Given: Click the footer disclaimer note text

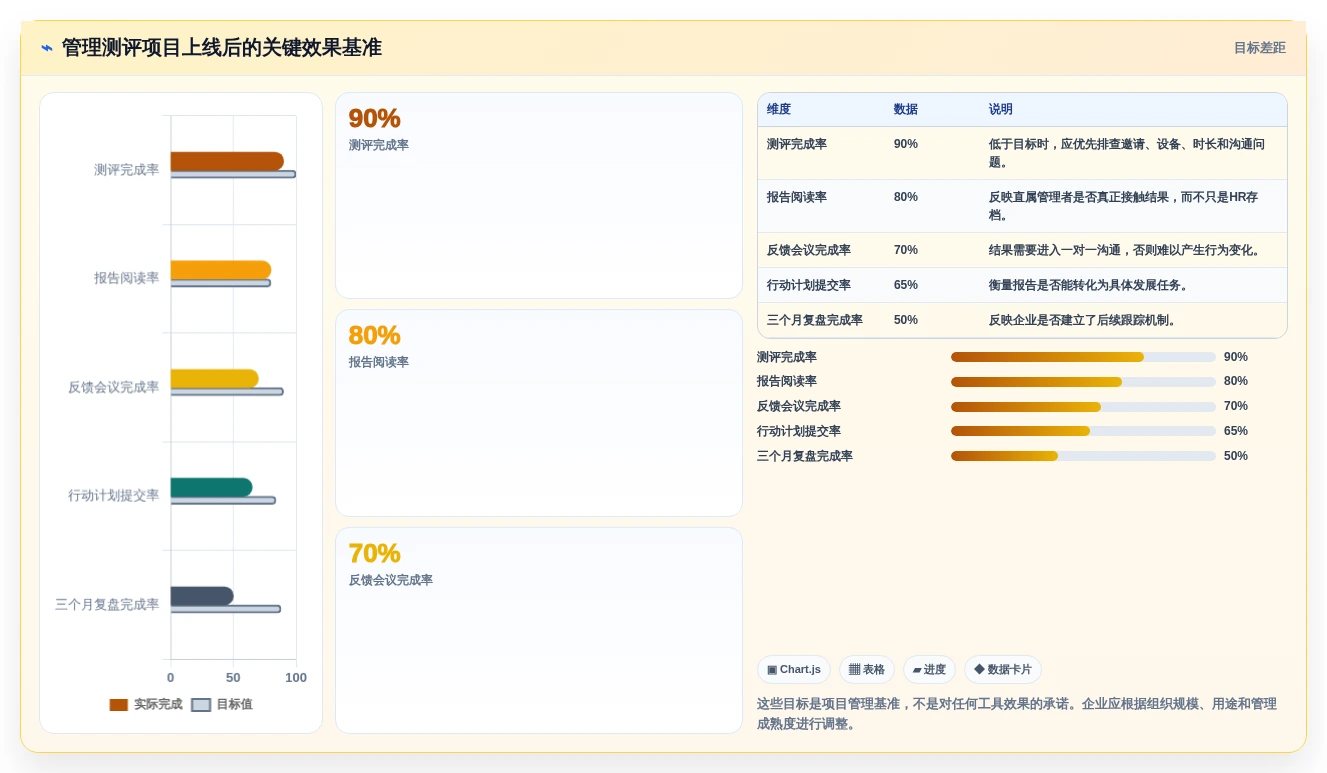Looking at the screenshot, I should (x=1017, y=714).
